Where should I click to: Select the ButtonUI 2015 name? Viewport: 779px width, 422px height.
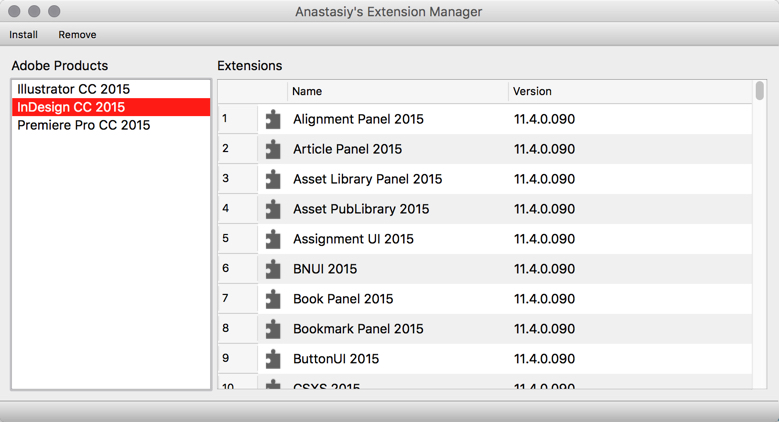[336, 359]
